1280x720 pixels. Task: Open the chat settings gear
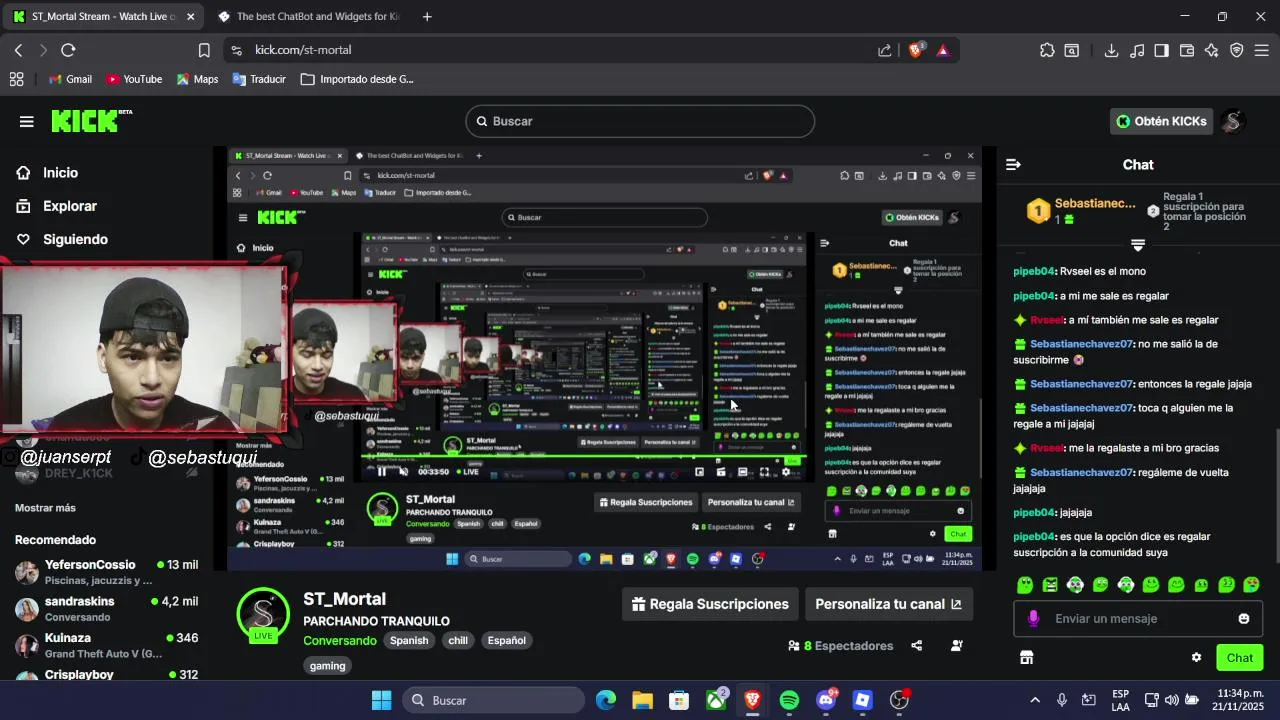1196,657
